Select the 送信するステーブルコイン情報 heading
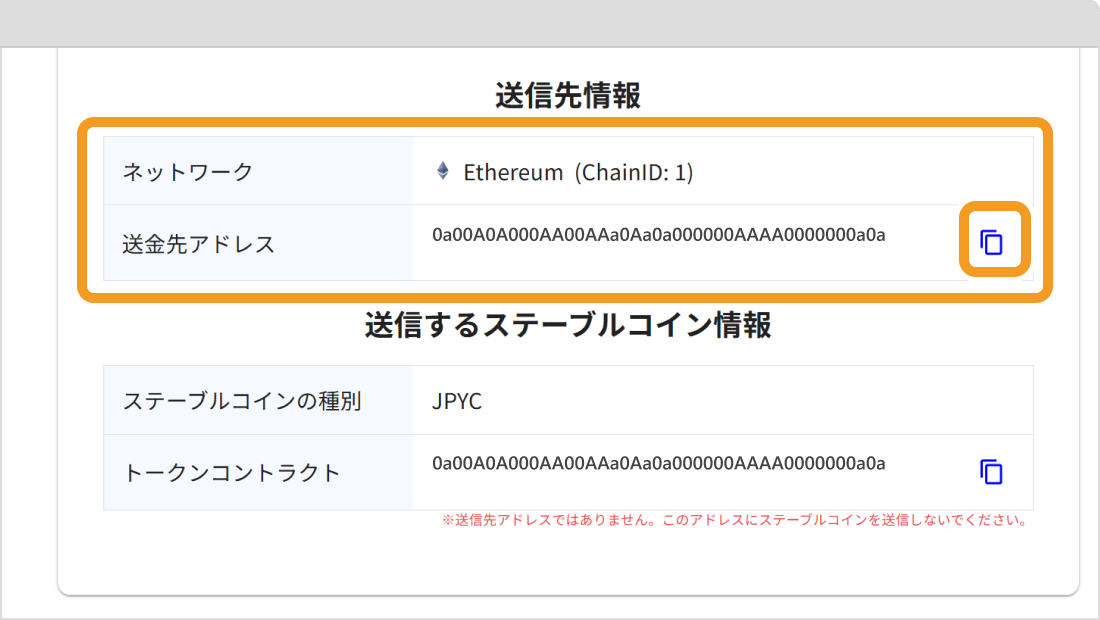 coord(565,325)
